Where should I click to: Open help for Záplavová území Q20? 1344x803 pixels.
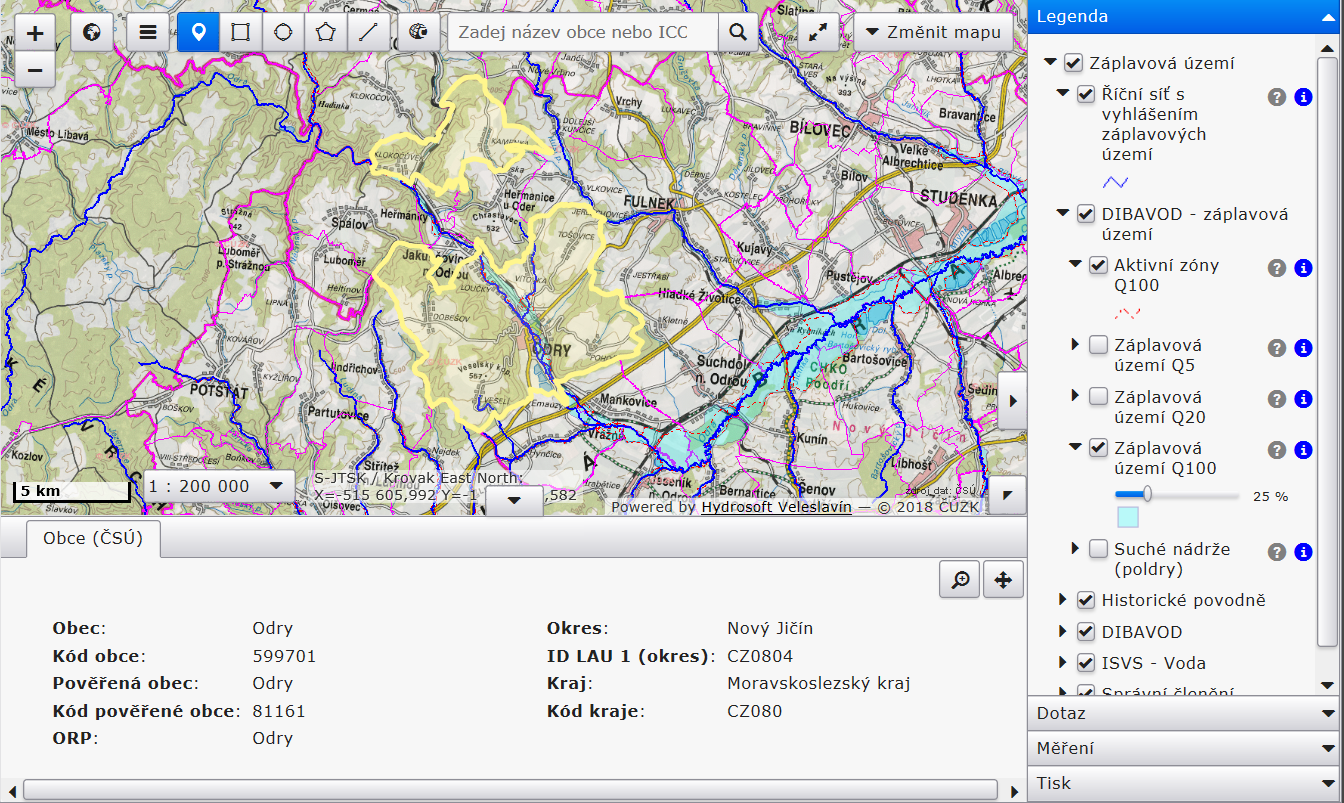pyautogui.click(x=1276, y=399)
